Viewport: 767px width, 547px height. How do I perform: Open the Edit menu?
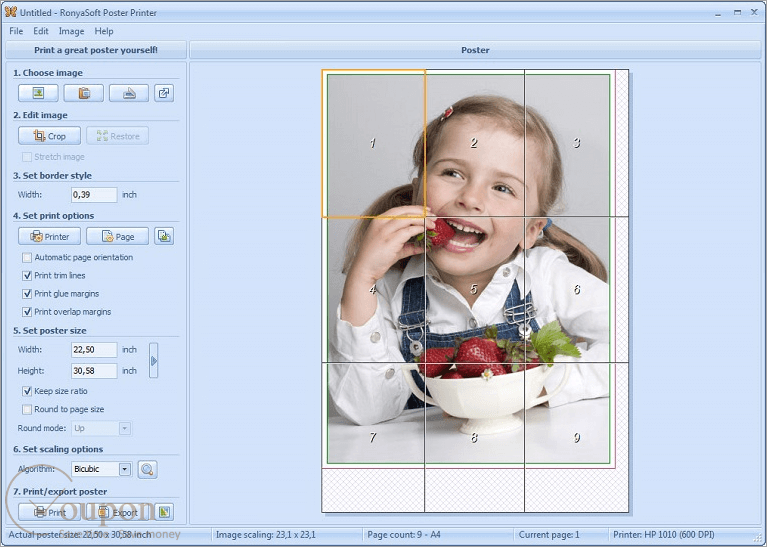point(41,31)
